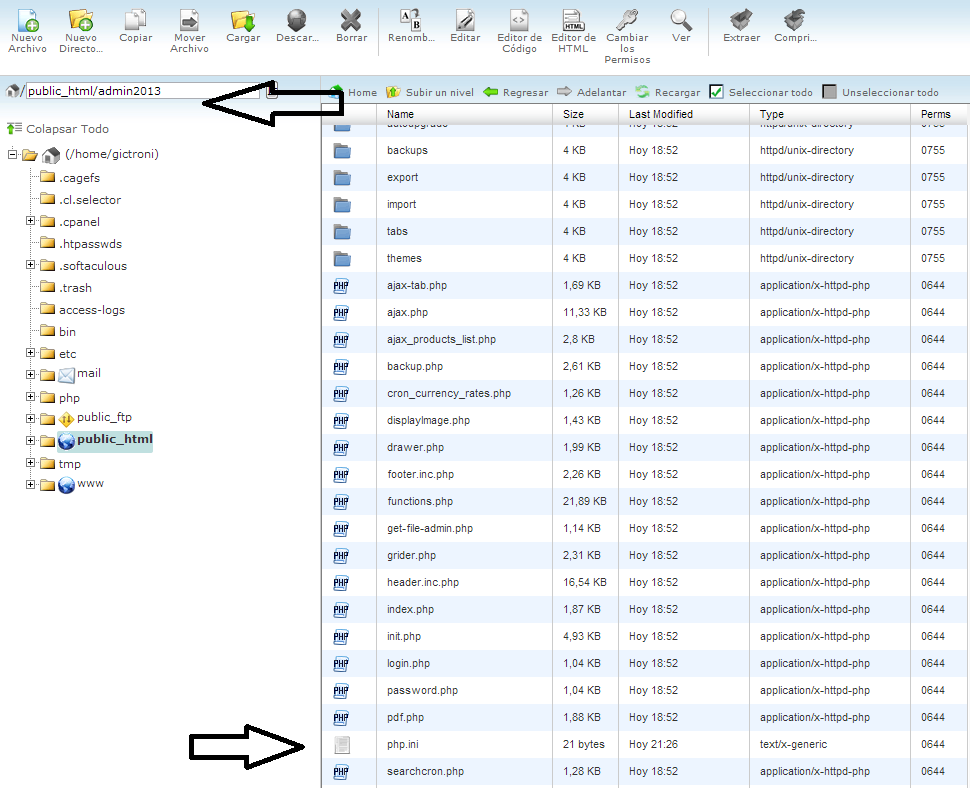Click the Renombrar rename icon
Viewport: 970px width, 788px height.
click(x=411, y=20)
